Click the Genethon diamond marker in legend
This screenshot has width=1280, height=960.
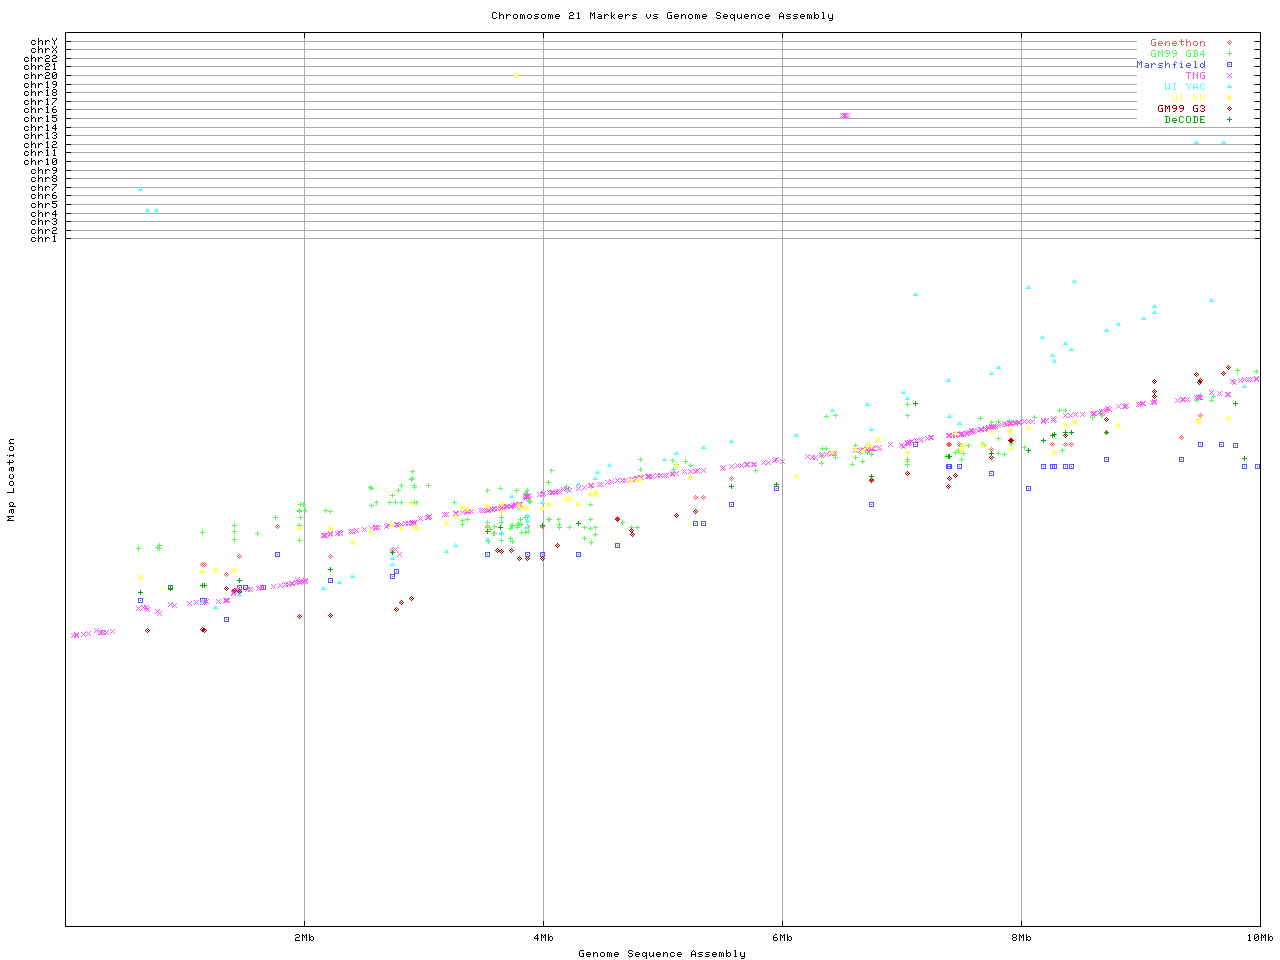click(1229, 43)
